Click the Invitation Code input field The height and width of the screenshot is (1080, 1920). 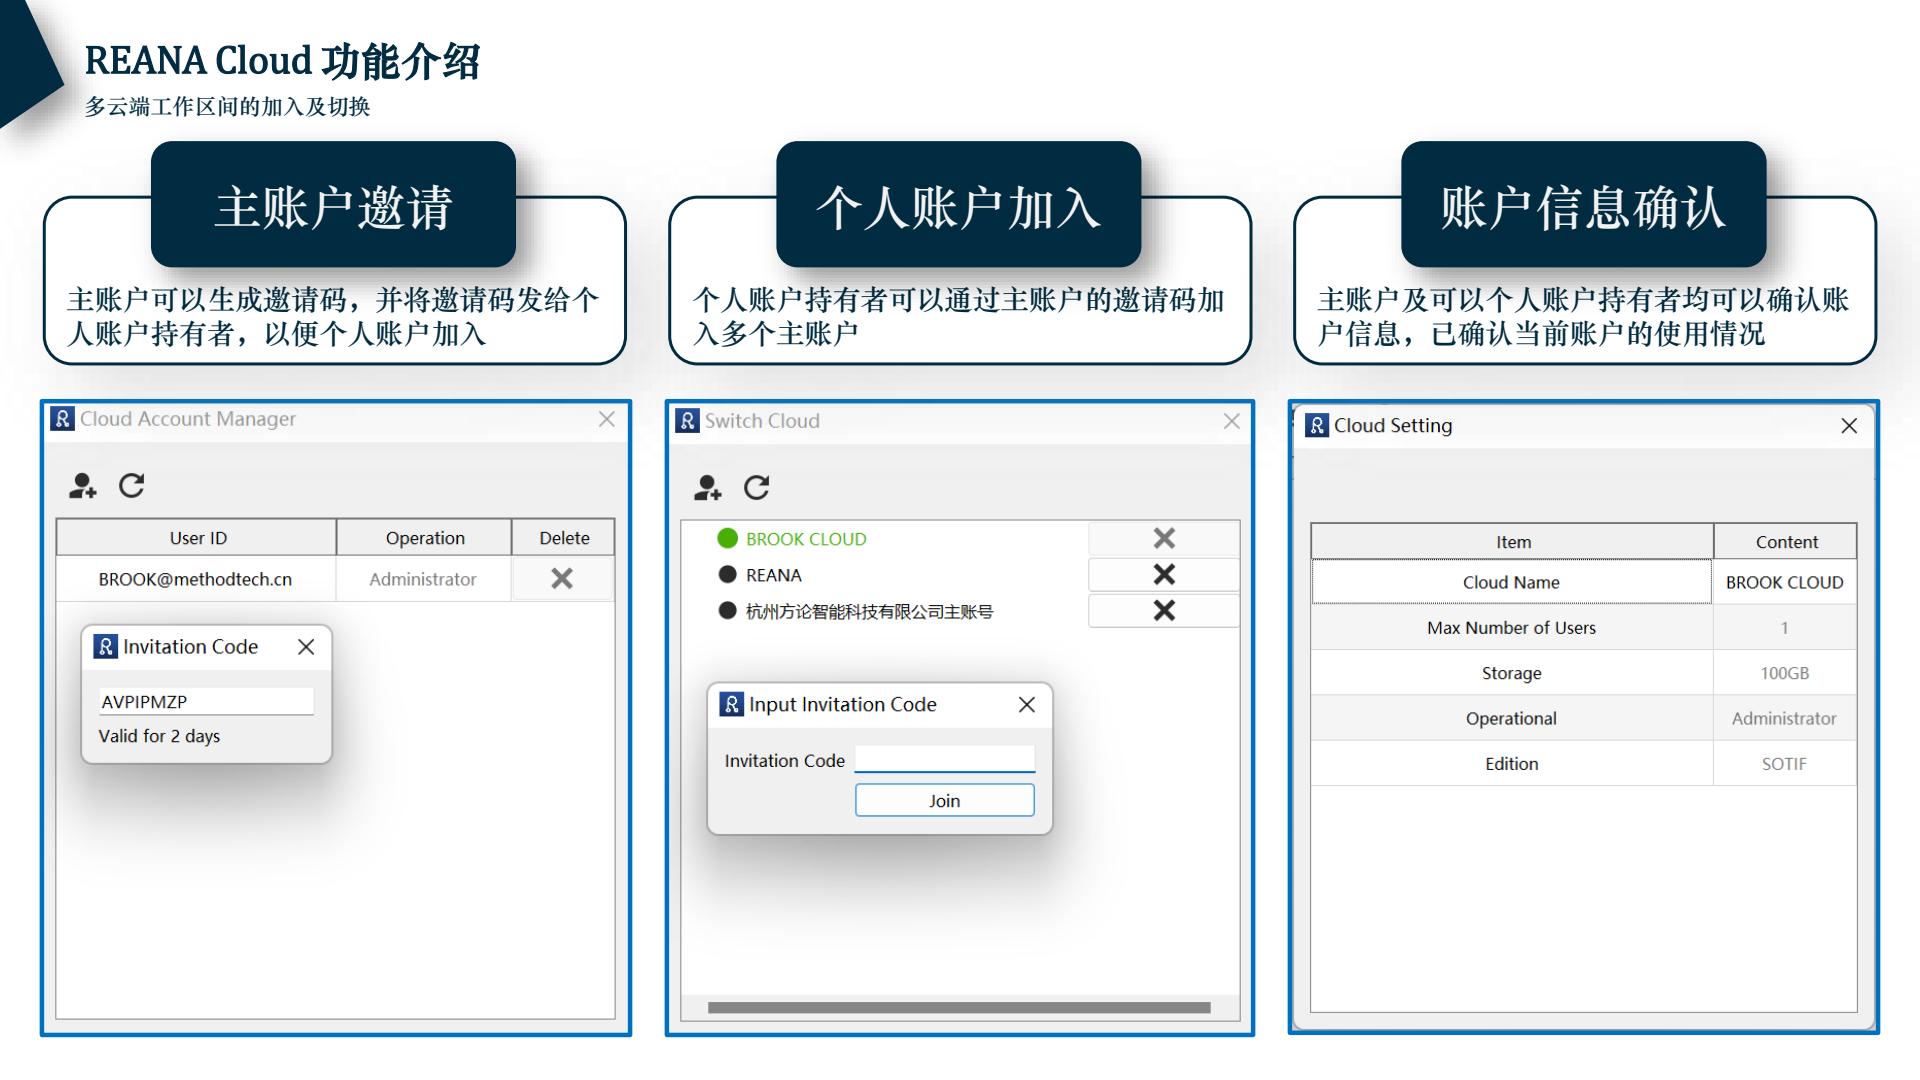pos(944,759)
